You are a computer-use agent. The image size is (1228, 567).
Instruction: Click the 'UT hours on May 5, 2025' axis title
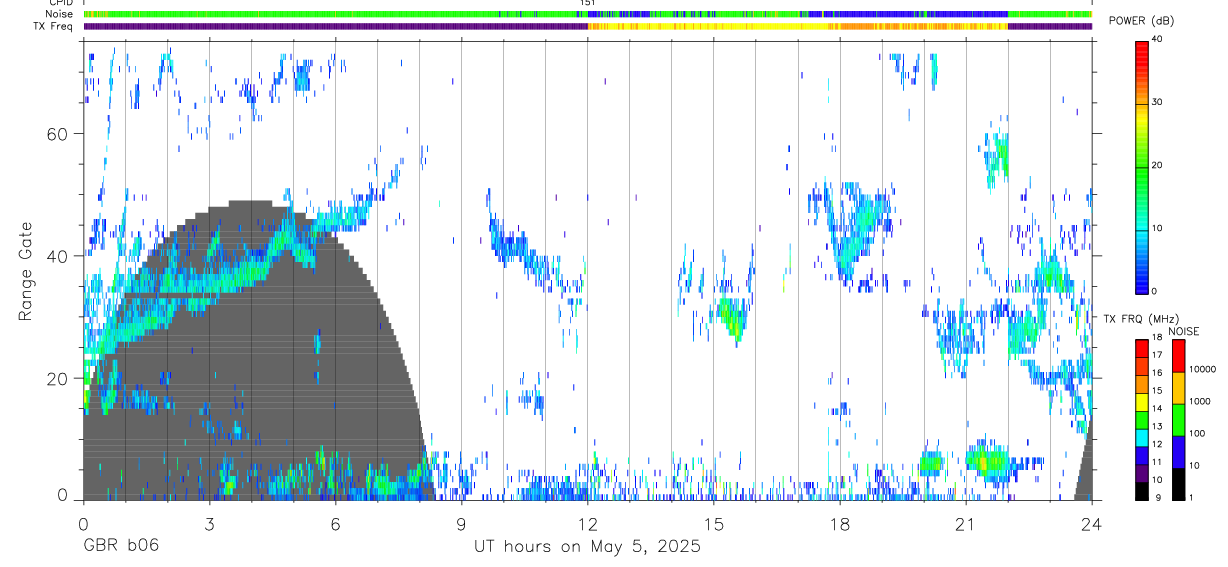pos(587,547)
